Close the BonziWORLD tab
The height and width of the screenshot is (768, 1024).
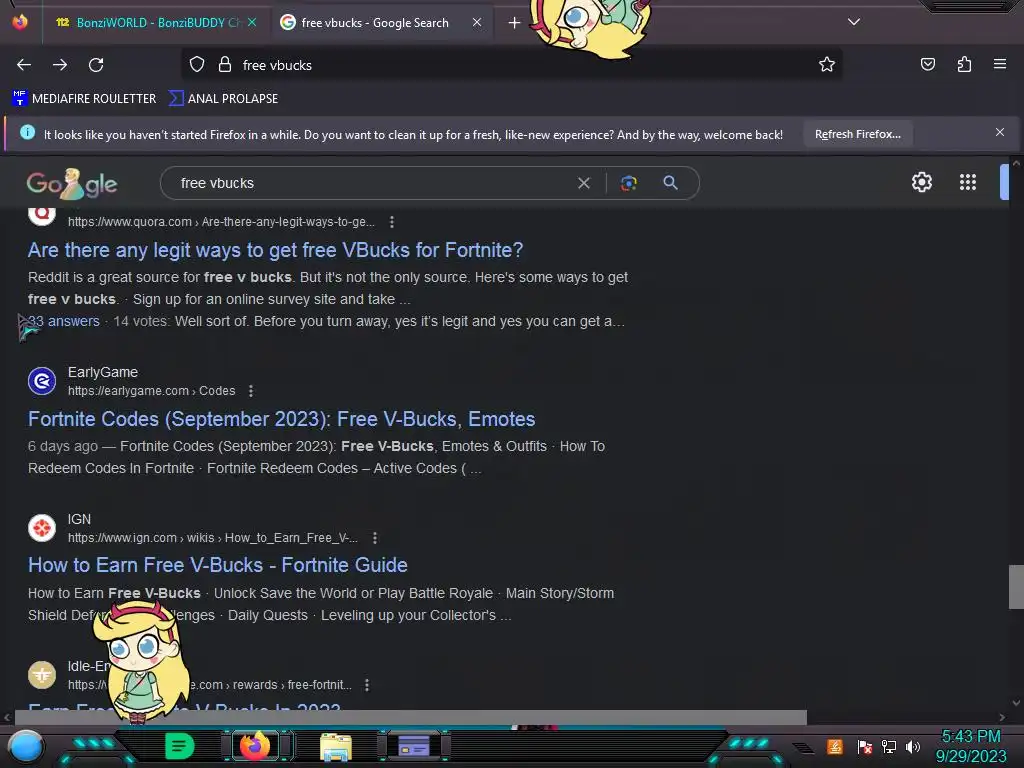coord(252,22)
